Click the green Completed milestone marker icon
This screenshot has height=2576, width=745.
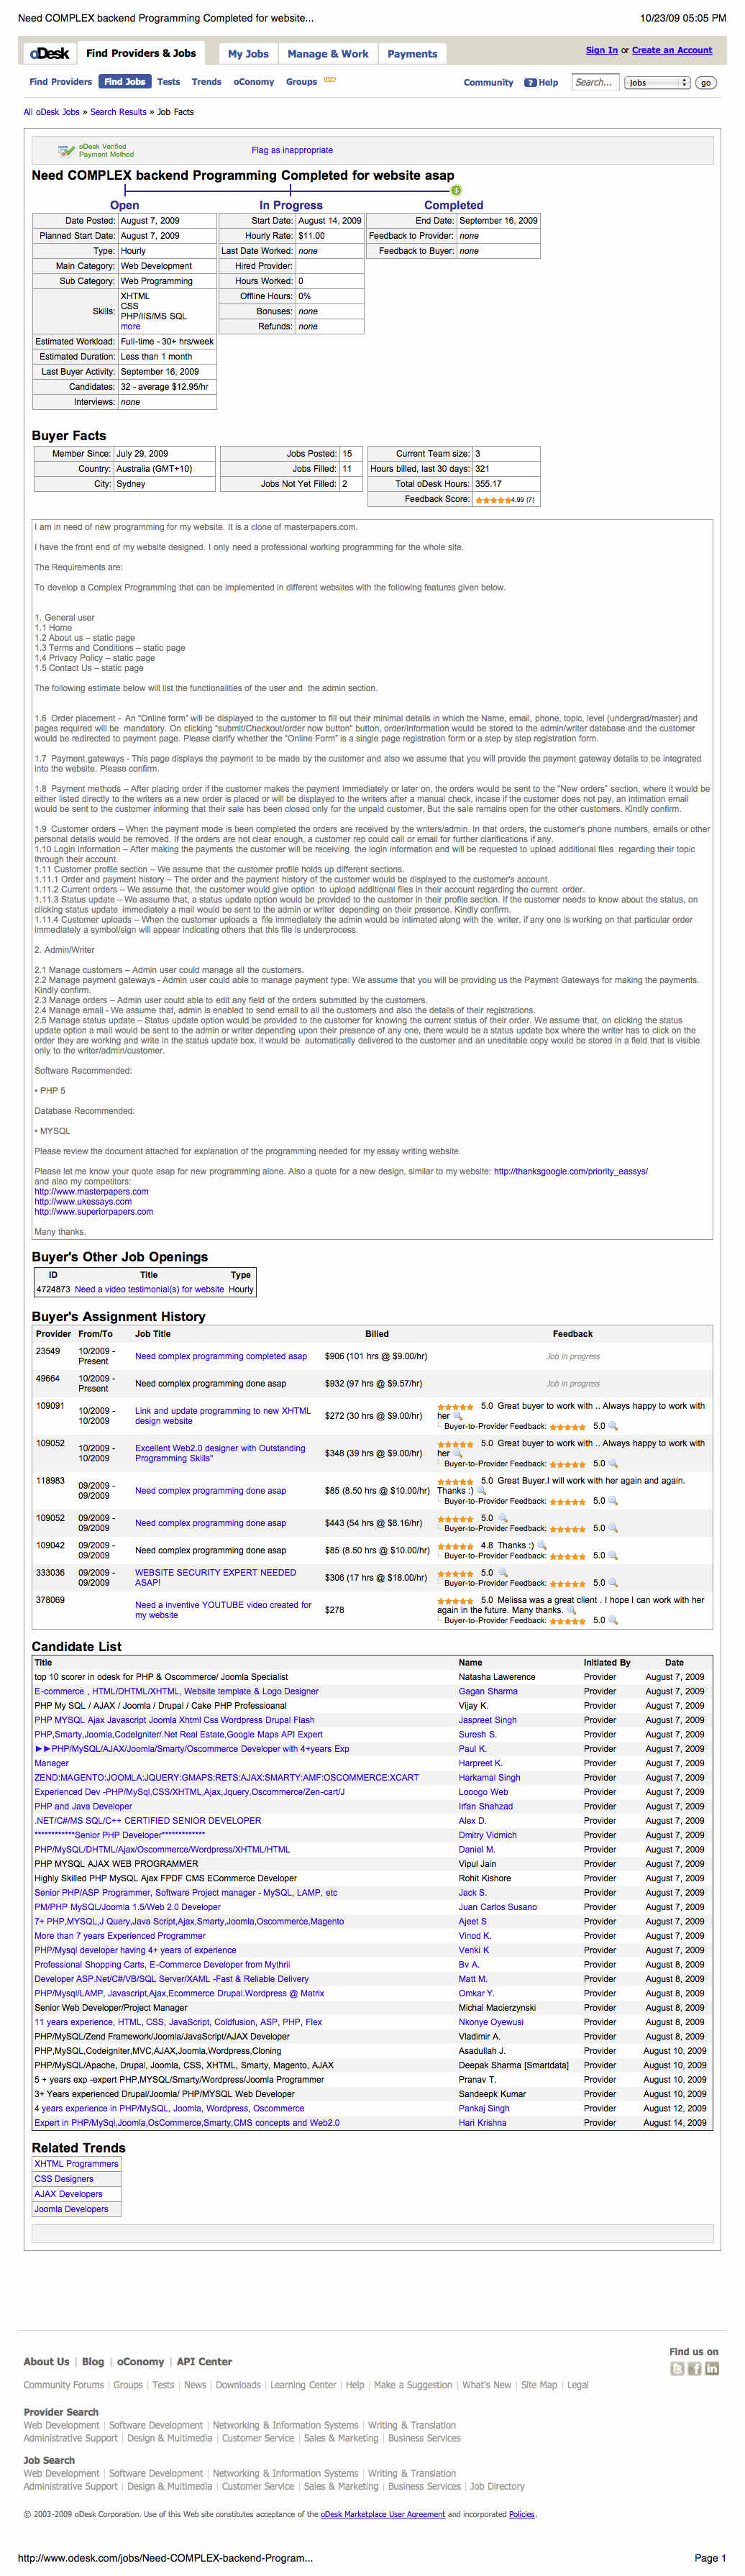tap(456, 190)
